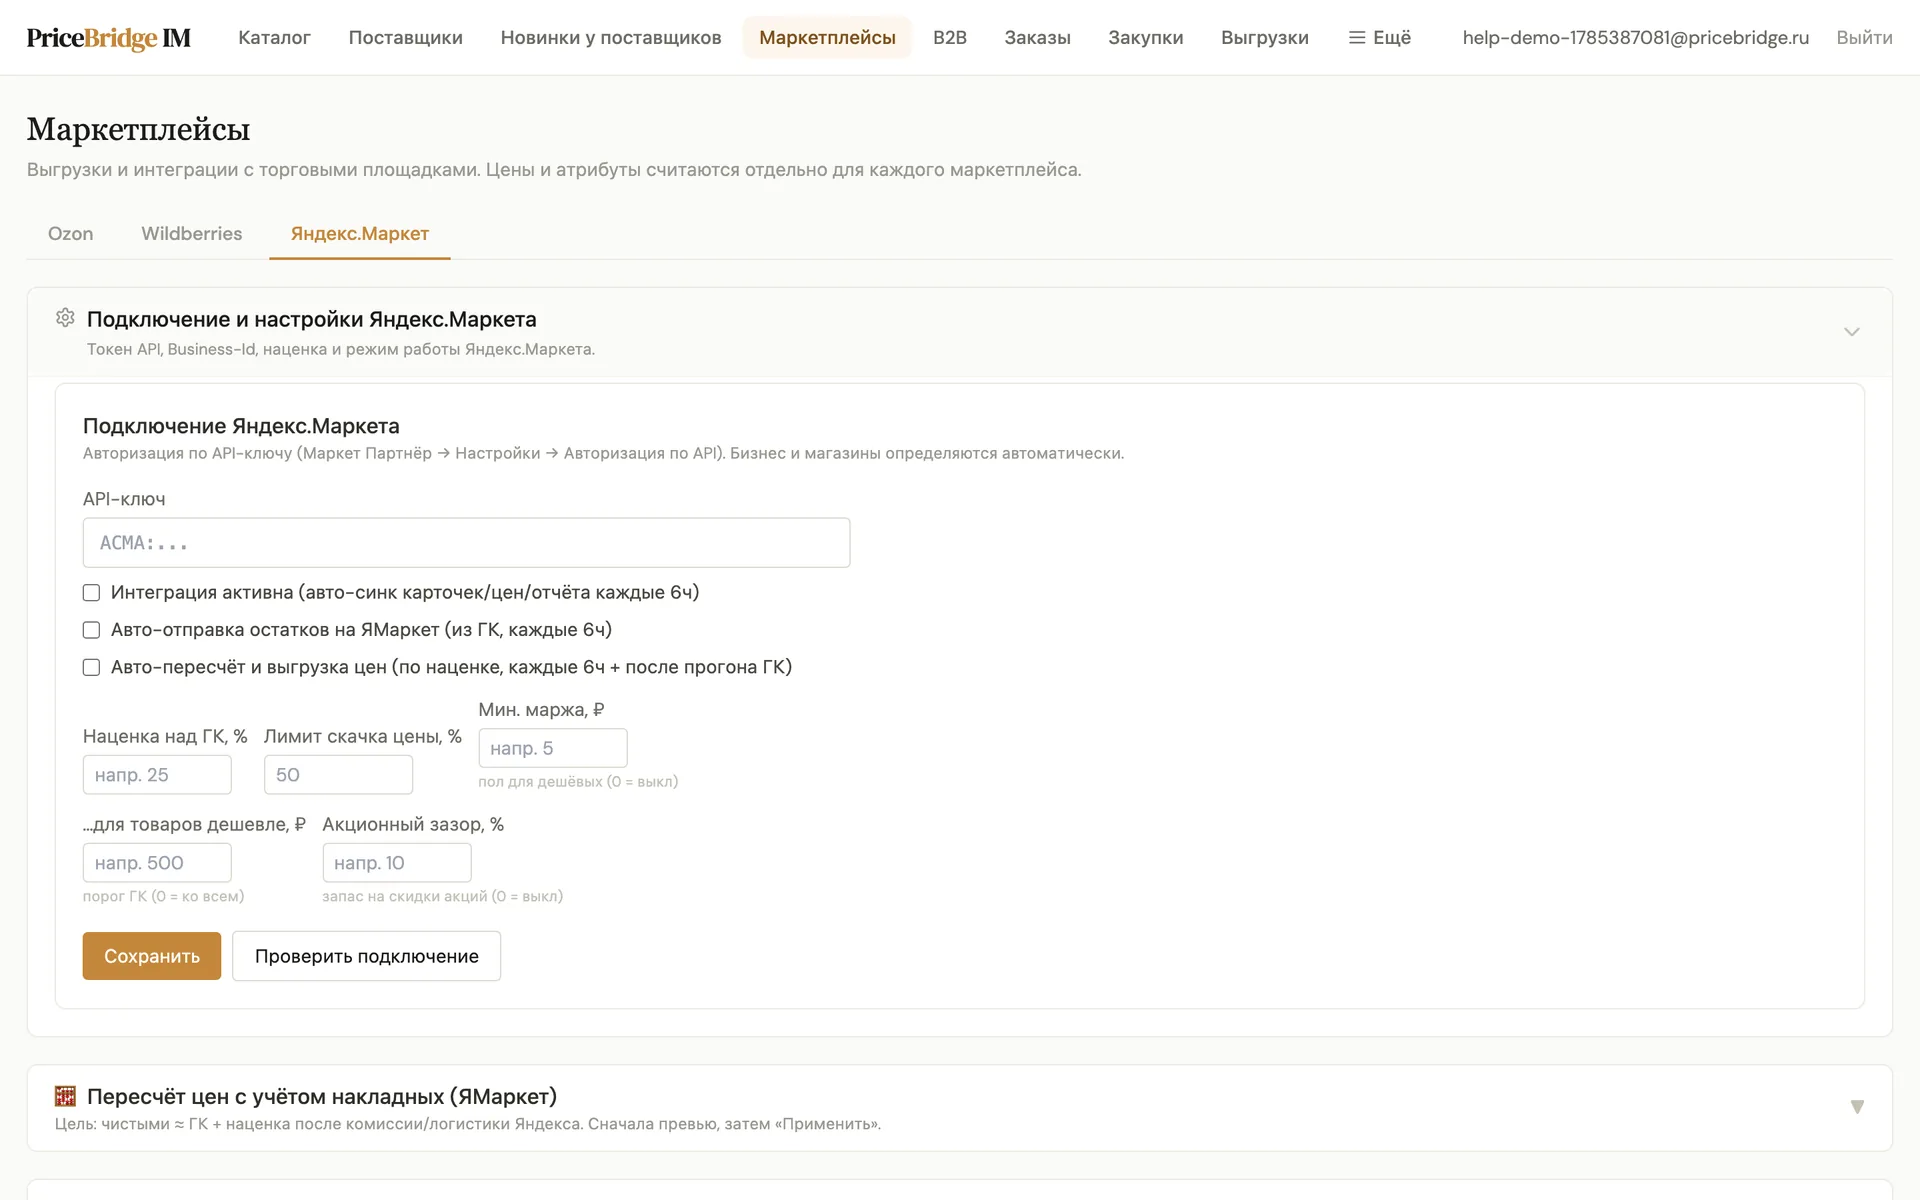Navigate to Заказы
1920x1200 pixels.
pos(1037,38)
